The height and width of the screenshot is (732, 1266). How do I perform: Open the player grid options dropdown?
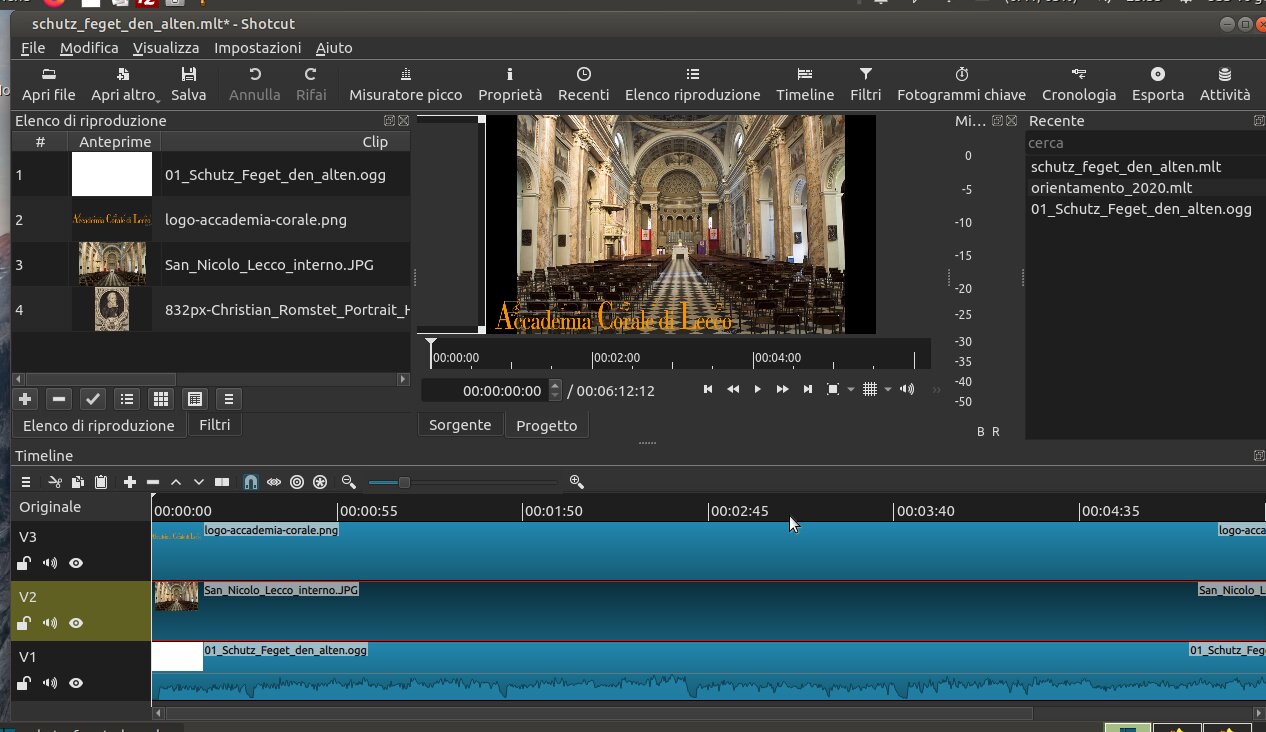pyautogui.click(x=887, y=390)
